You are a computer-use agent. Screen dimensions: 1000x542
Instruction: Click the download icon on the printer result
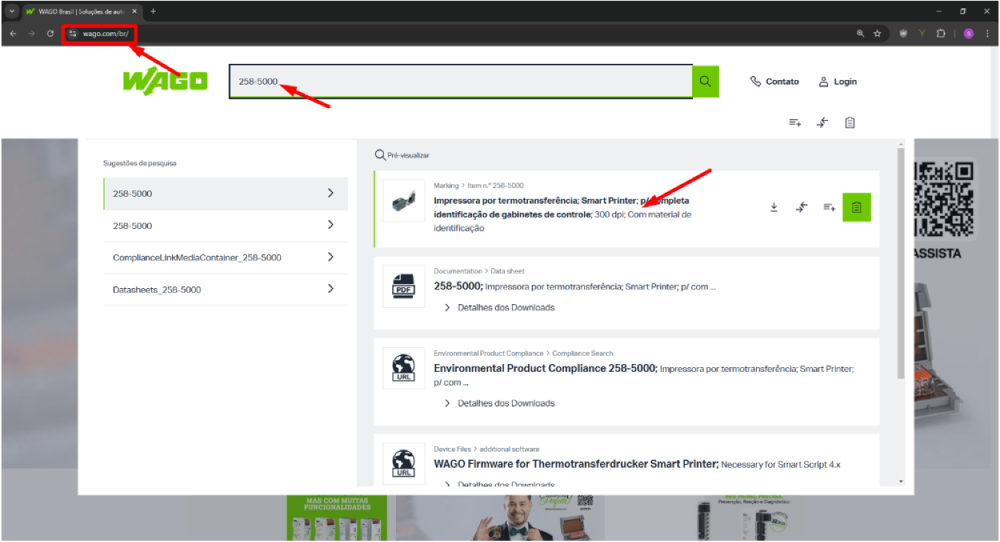click(773, 207)
